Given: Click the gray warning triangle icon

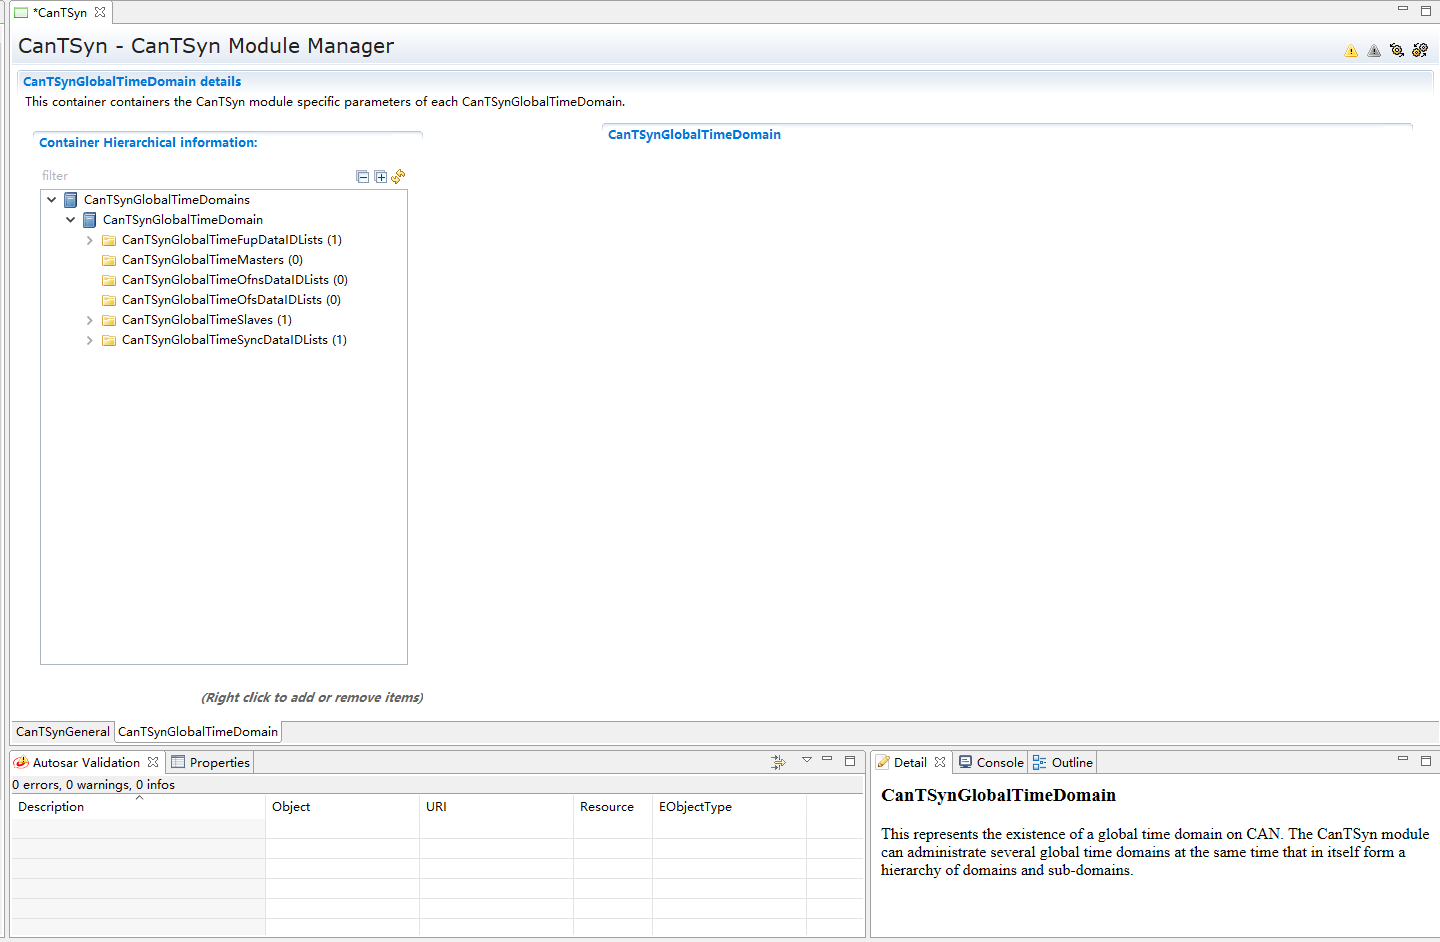Looking at the screenshot, I should coord(1374,51).
